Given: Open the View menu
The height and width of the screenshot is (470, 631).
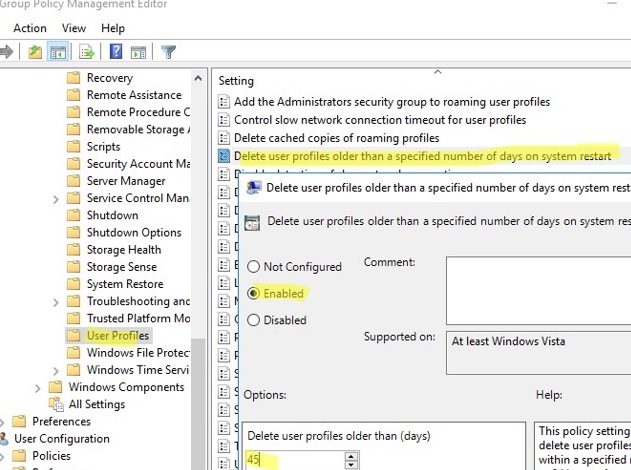Looking at the screenshot, I should [74, 28].
